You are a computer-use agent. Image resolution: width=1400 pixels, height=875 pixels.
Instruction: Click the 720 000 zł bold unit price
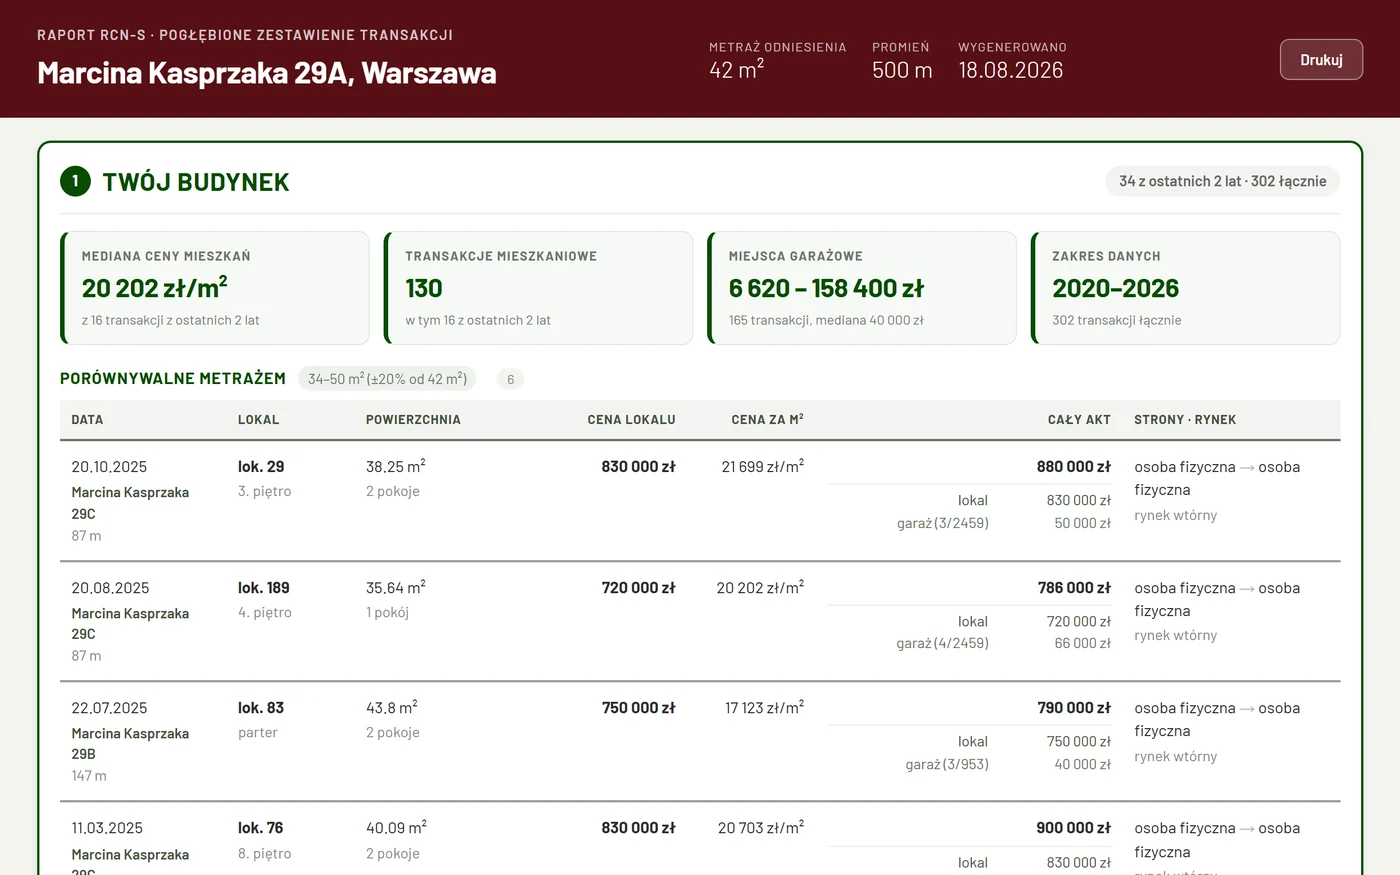[639, 588]
